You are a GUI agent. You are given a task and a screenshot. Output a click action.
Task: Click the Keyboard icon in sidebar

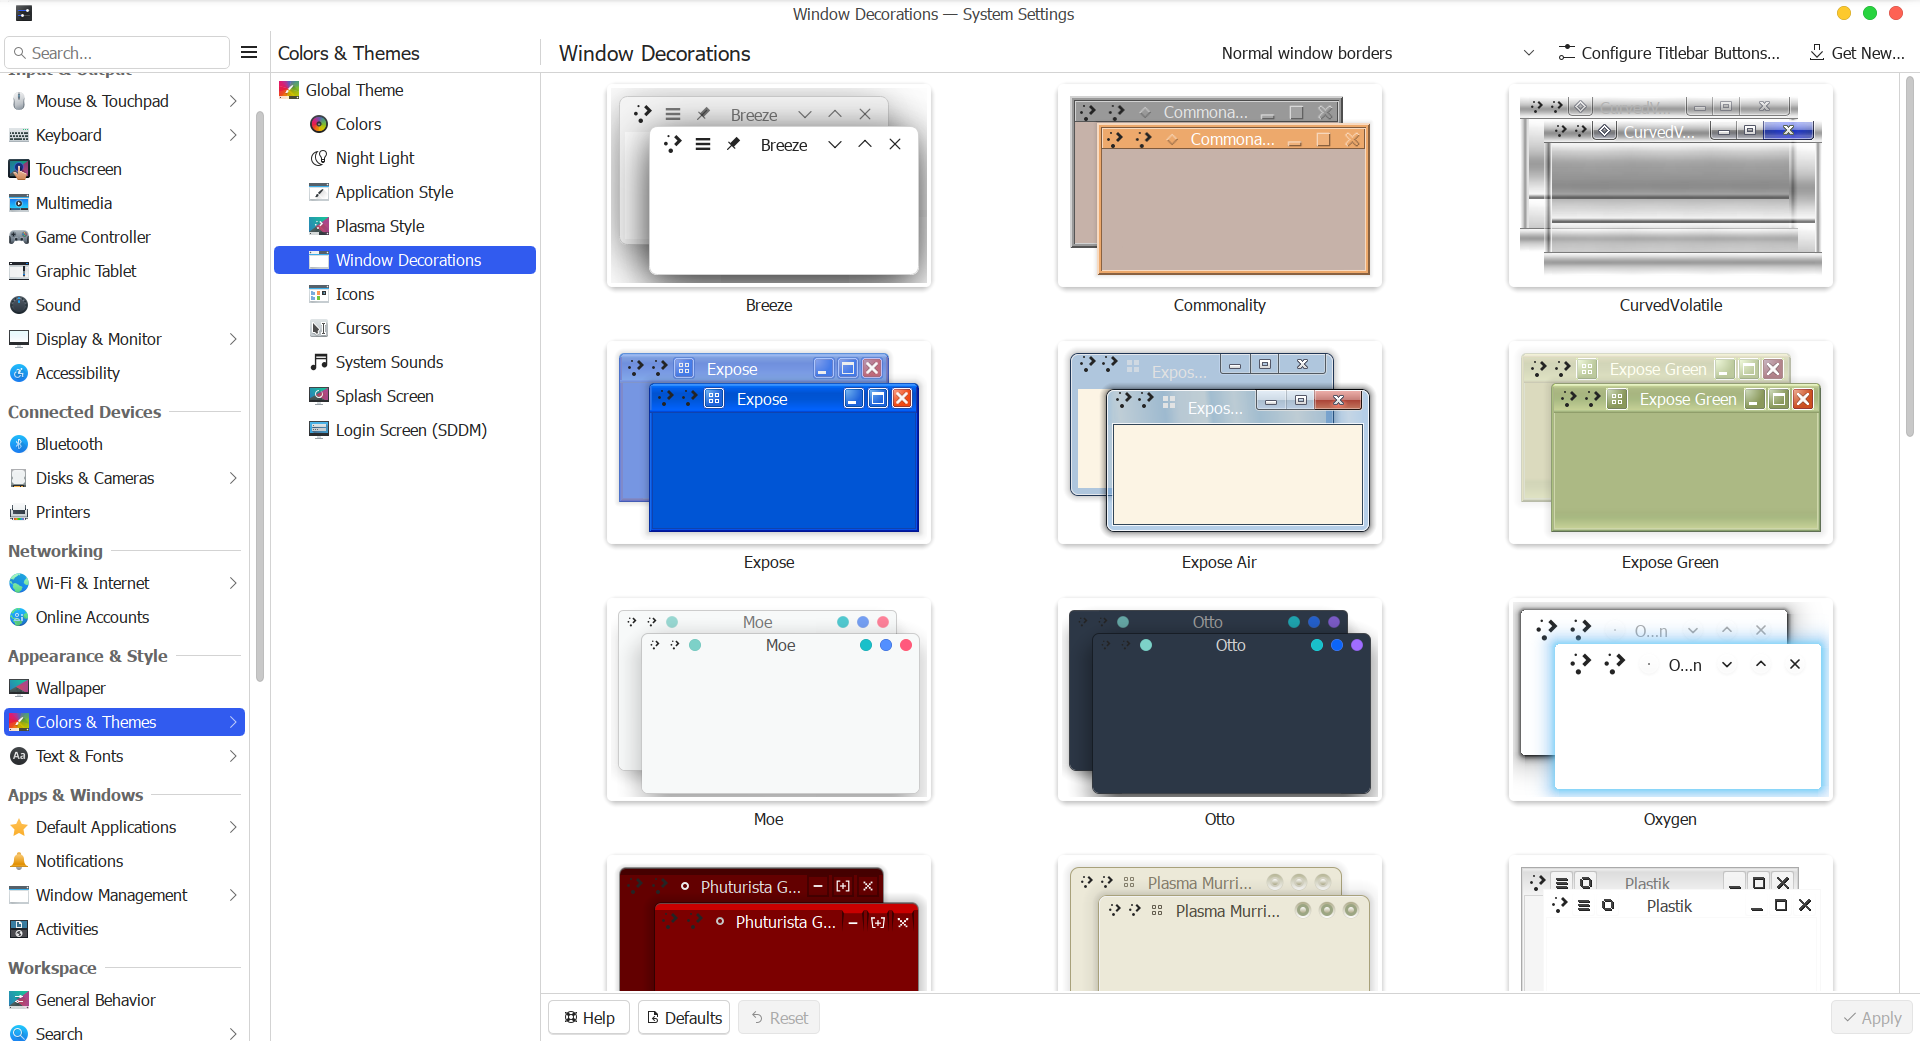[19, 135]
